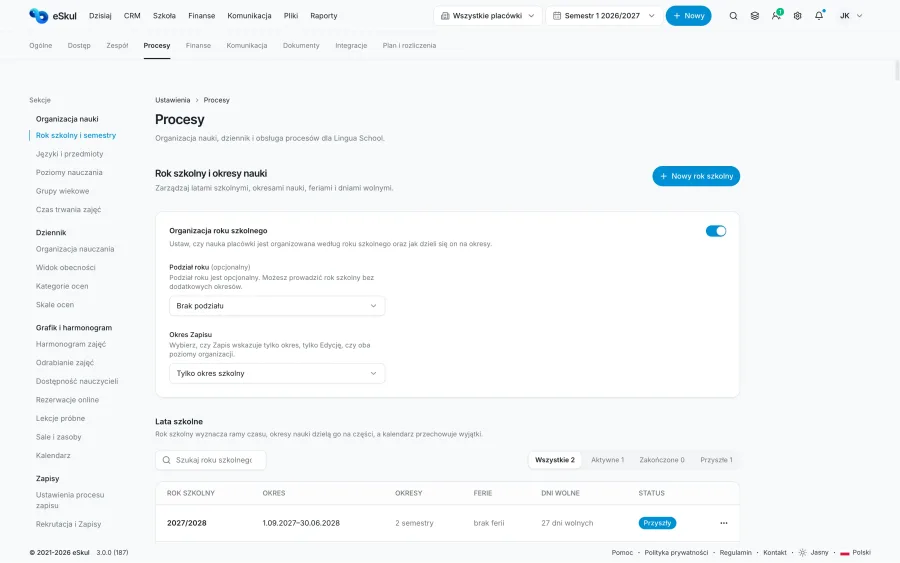Click the 2027/2028 school year row

click(447, 523)
